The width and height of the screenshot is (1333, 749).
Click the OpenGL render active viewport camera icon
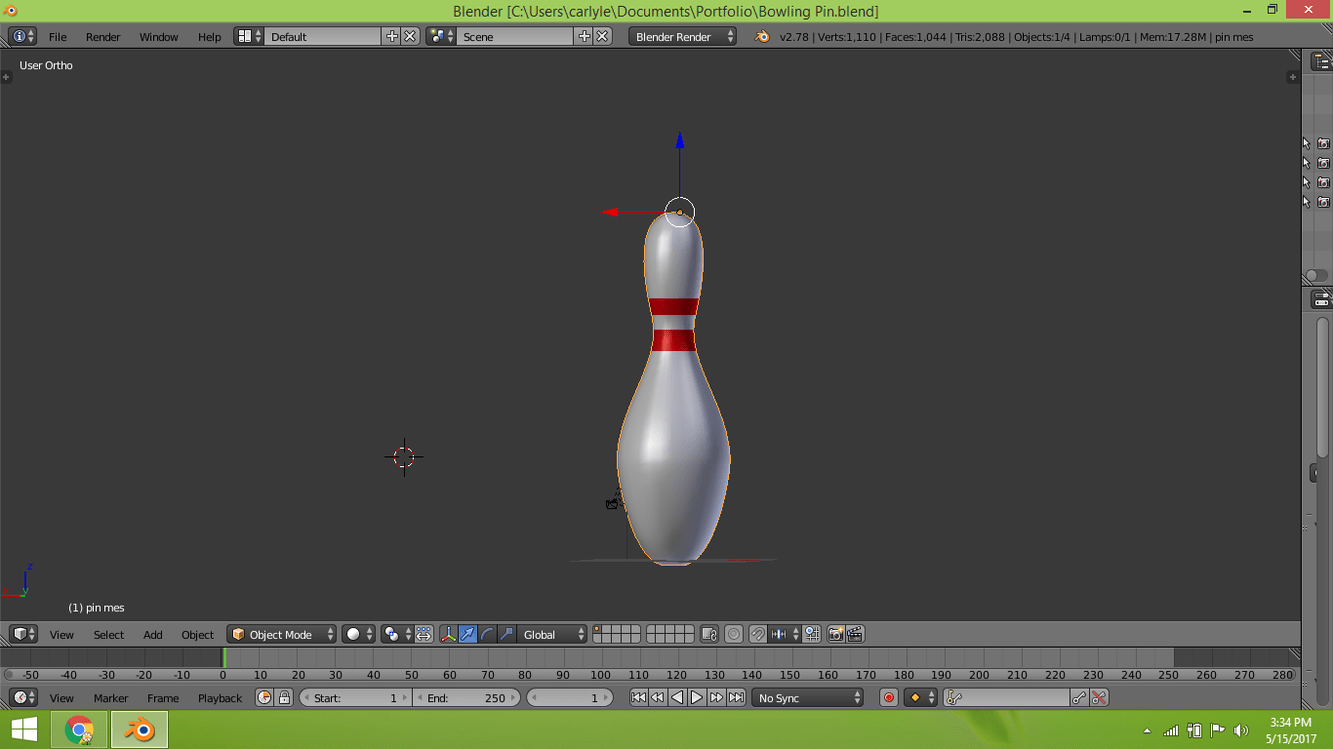835,635
